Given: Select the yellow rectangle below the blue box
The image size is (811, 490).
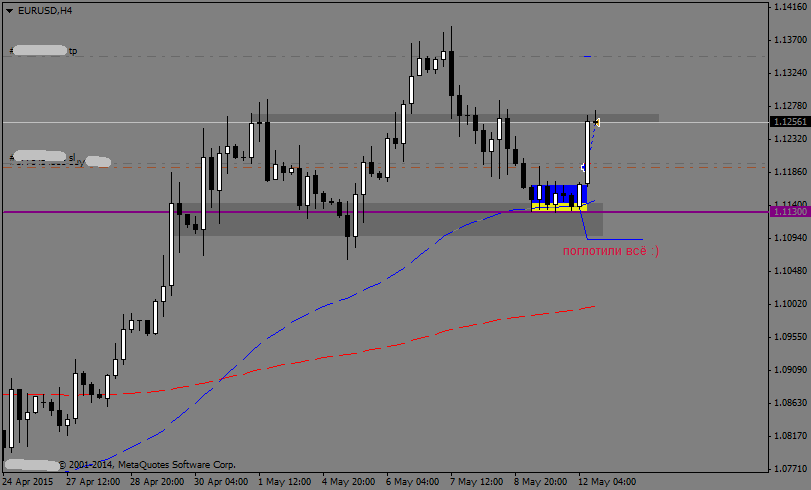Looking at the screenshot, I should point(559,207).
